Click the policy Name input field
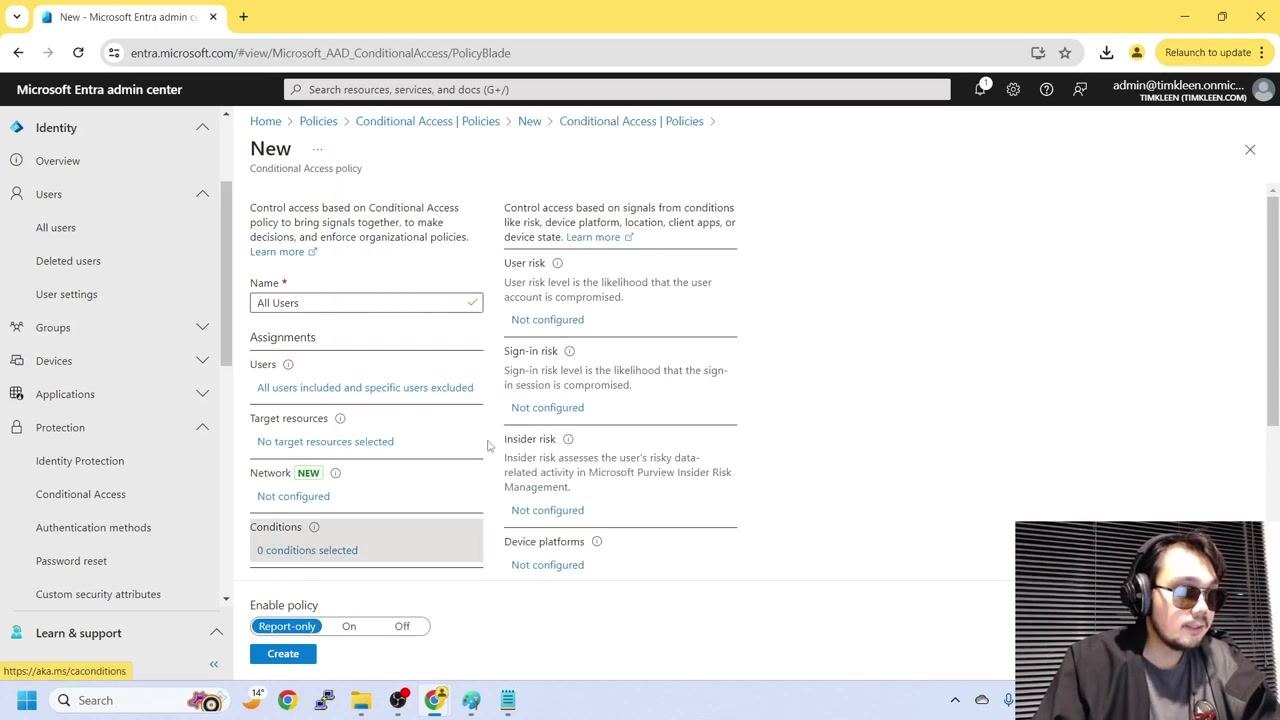The image size is (1280, 720). [x=366, y=303]
